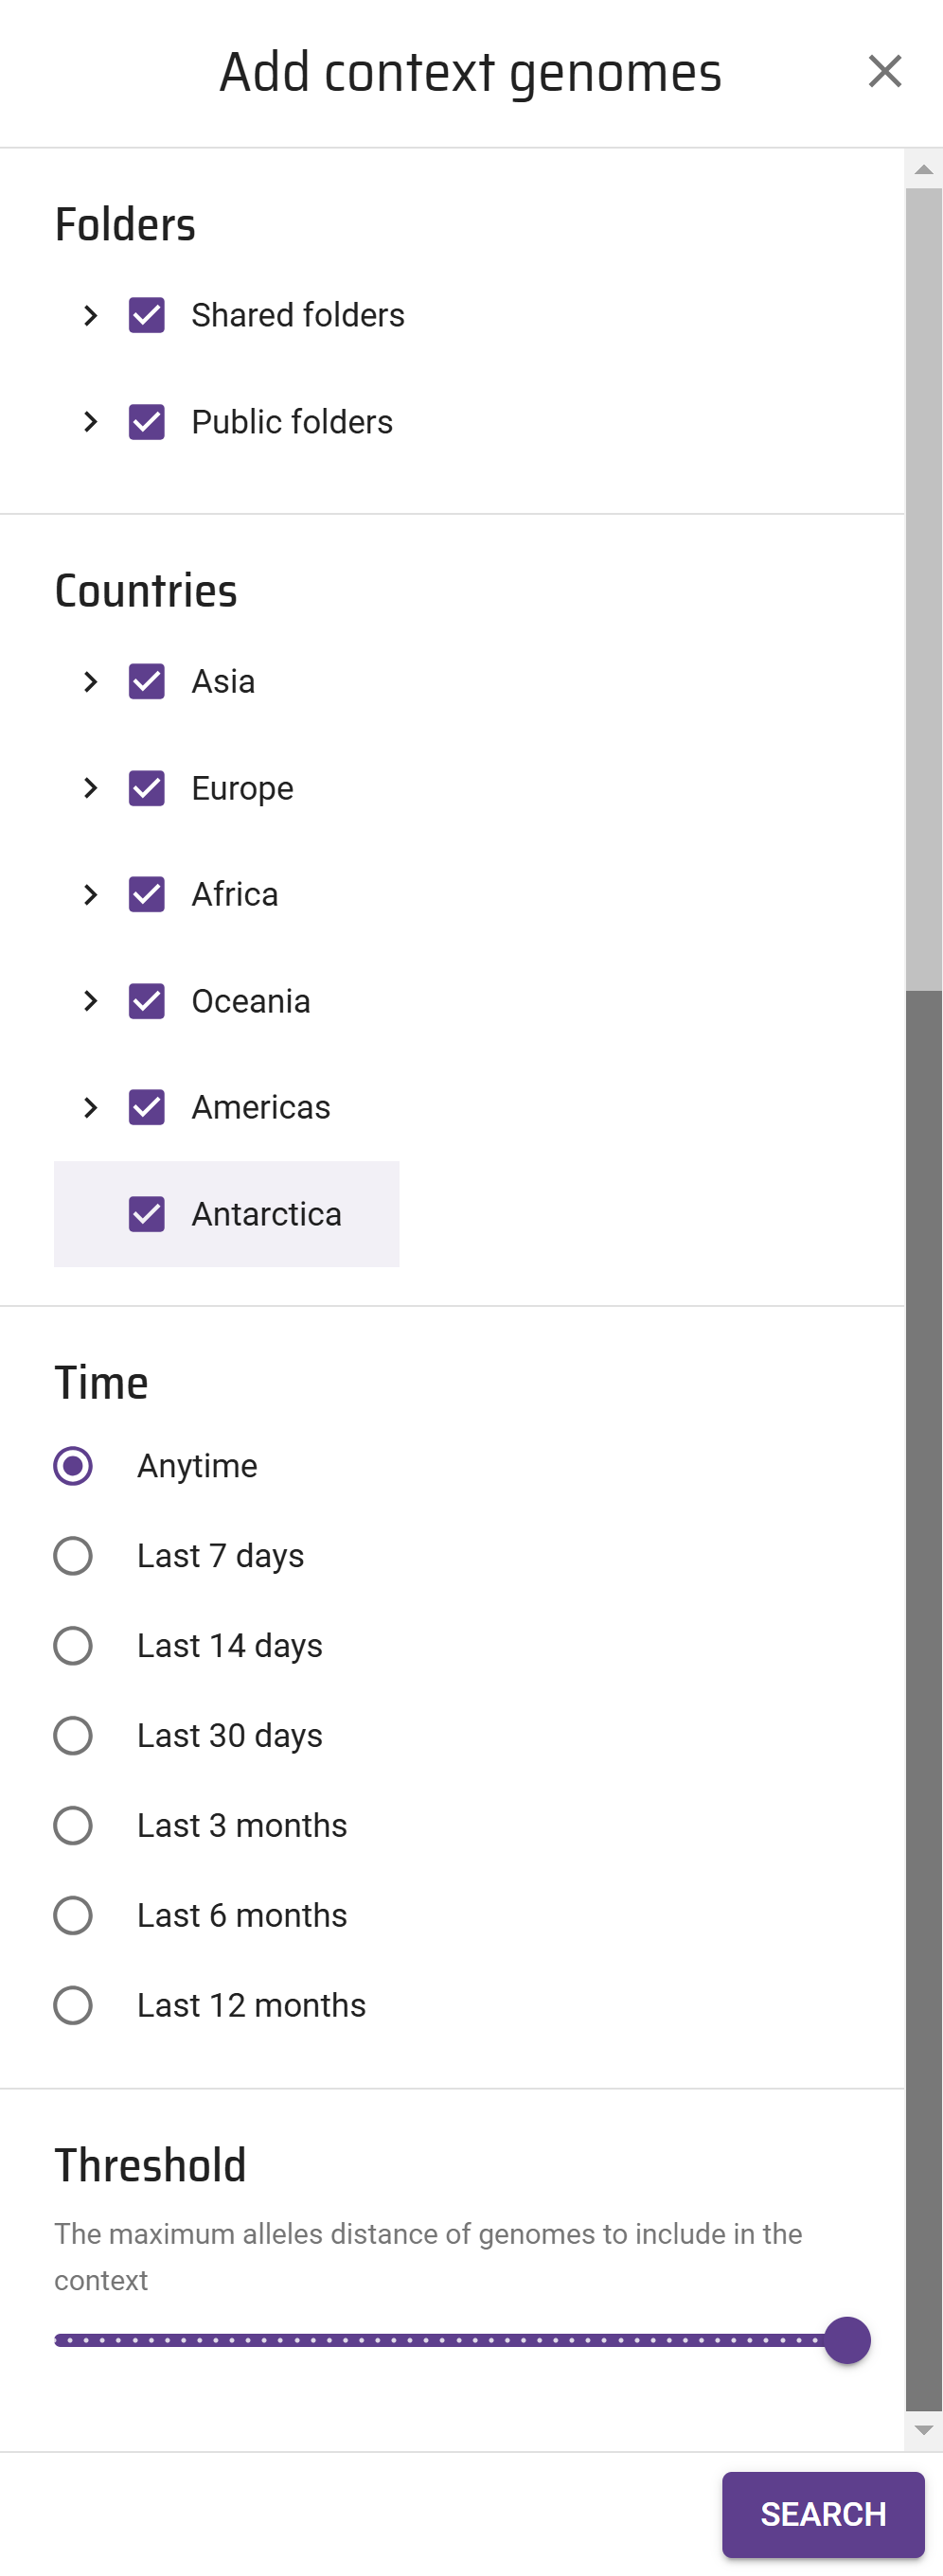Expand the Shared folders tree
The width and height of the screenshot is (943, 2576).
pos(91,316)
